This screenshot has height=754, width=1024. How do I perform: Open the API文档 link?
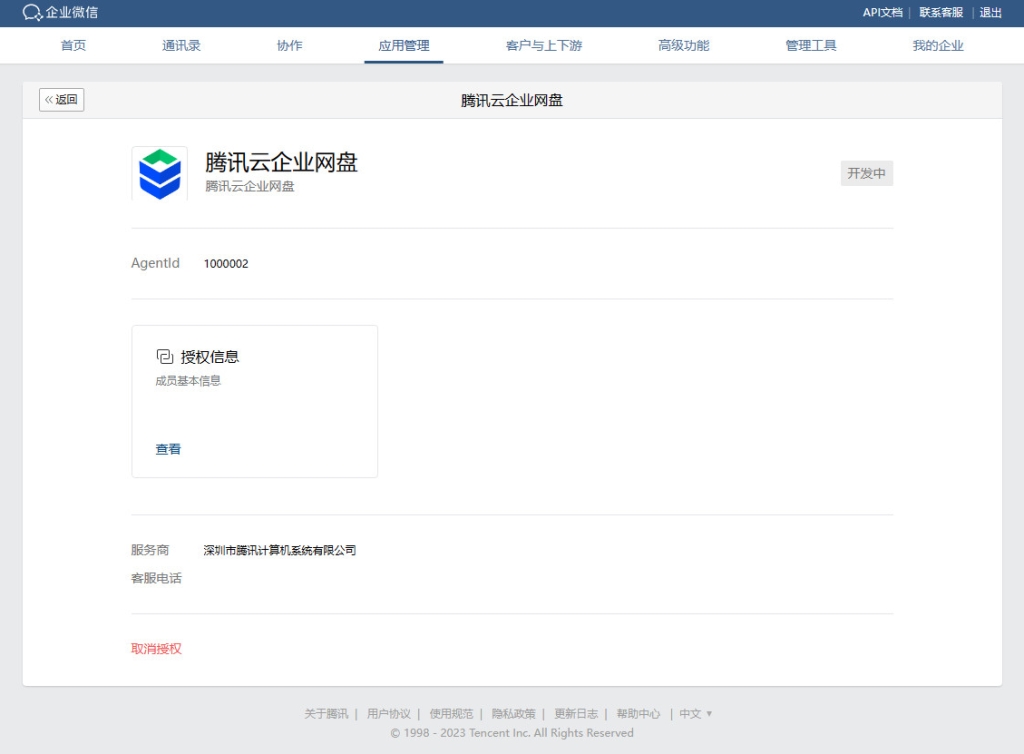coord(882,12)
